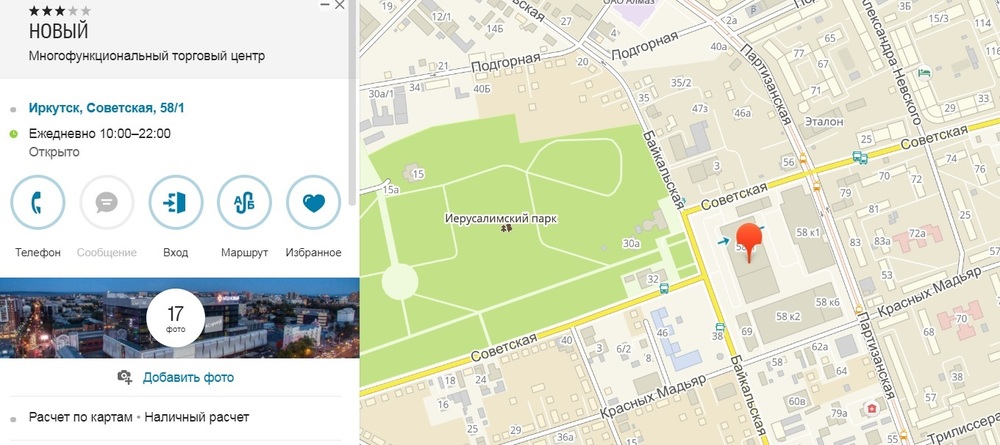The width and height of the screenshot is (1000, 445).
Task: Open the night city photo thumbnail
Action: point(179,318)
